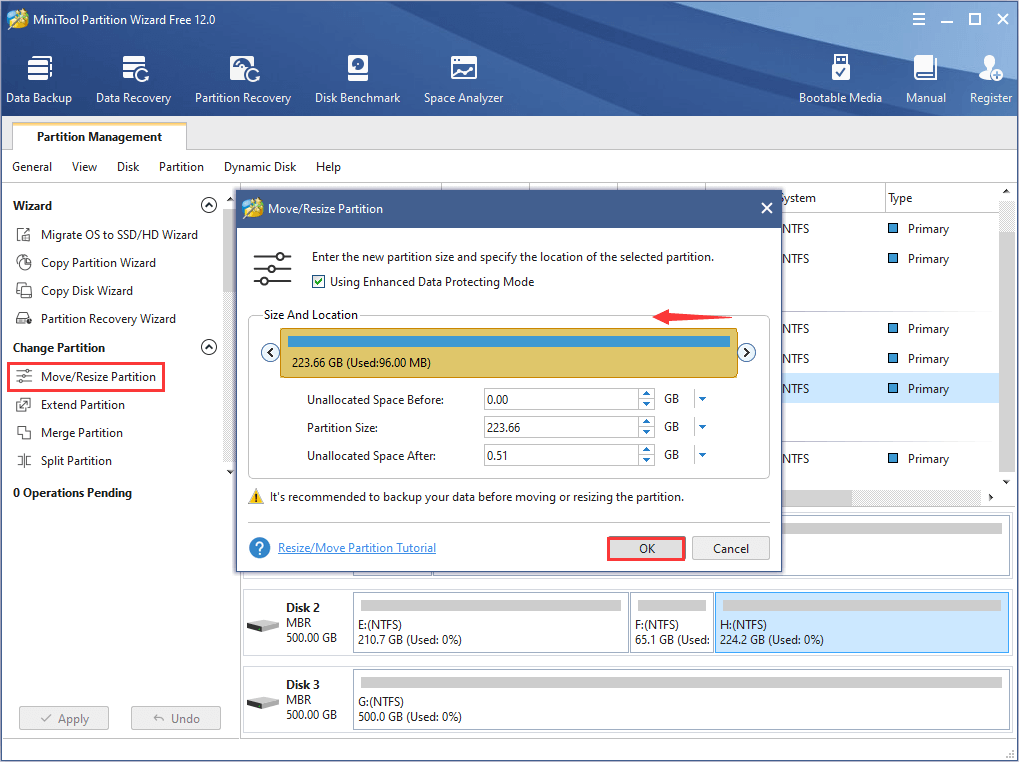Choose Extend Partition in the sidebar
This screenshot has width=1019, height=762.
(x=70, y=405)
